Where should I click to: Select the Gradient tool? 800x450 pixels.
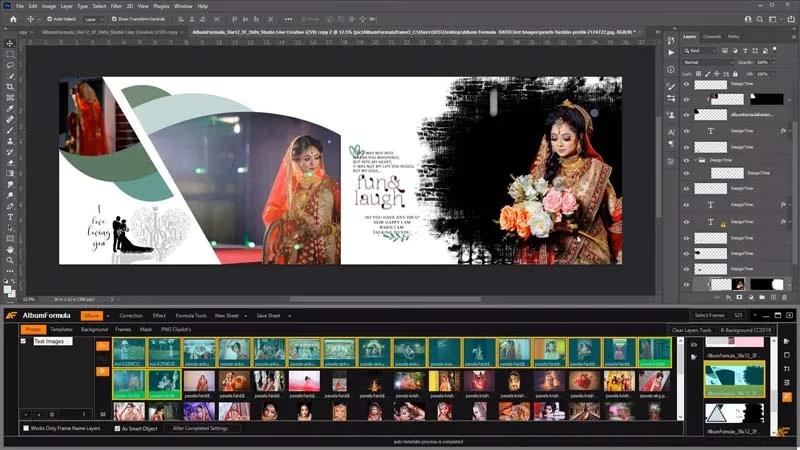point(10,173)
